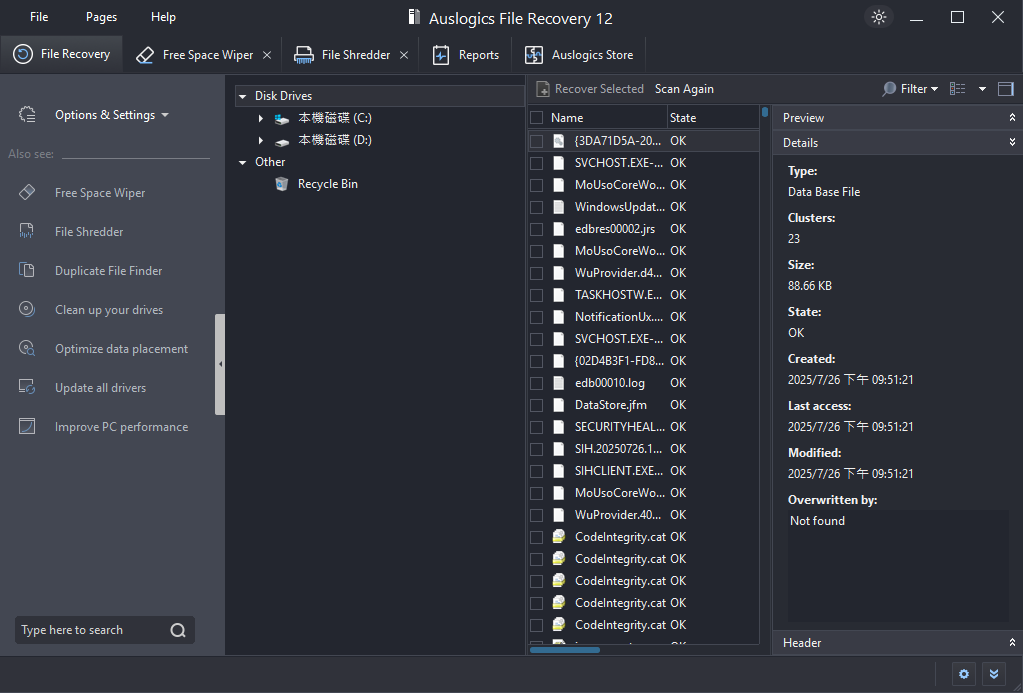Check the box for {3DA71D5A-20... file

tap(536, 141)
